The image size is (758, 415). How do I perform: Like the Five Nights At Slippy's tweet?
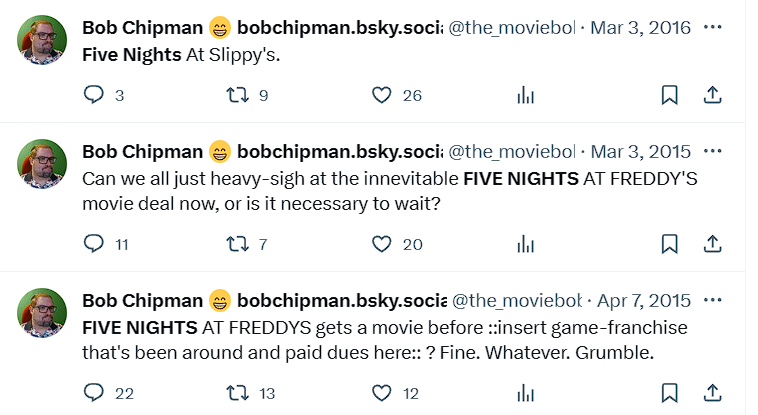point(381,95)
